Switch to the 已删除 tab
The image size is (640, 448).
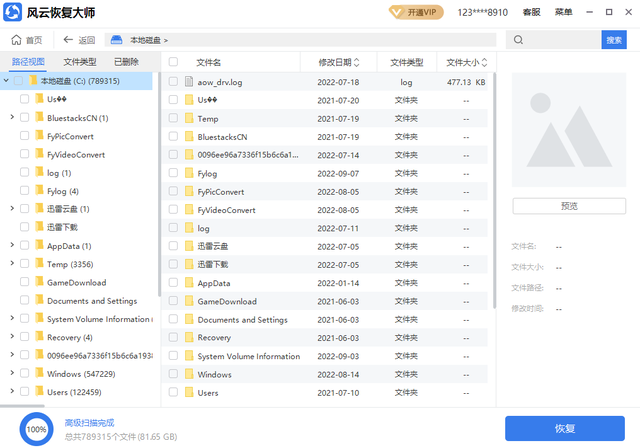126,62
